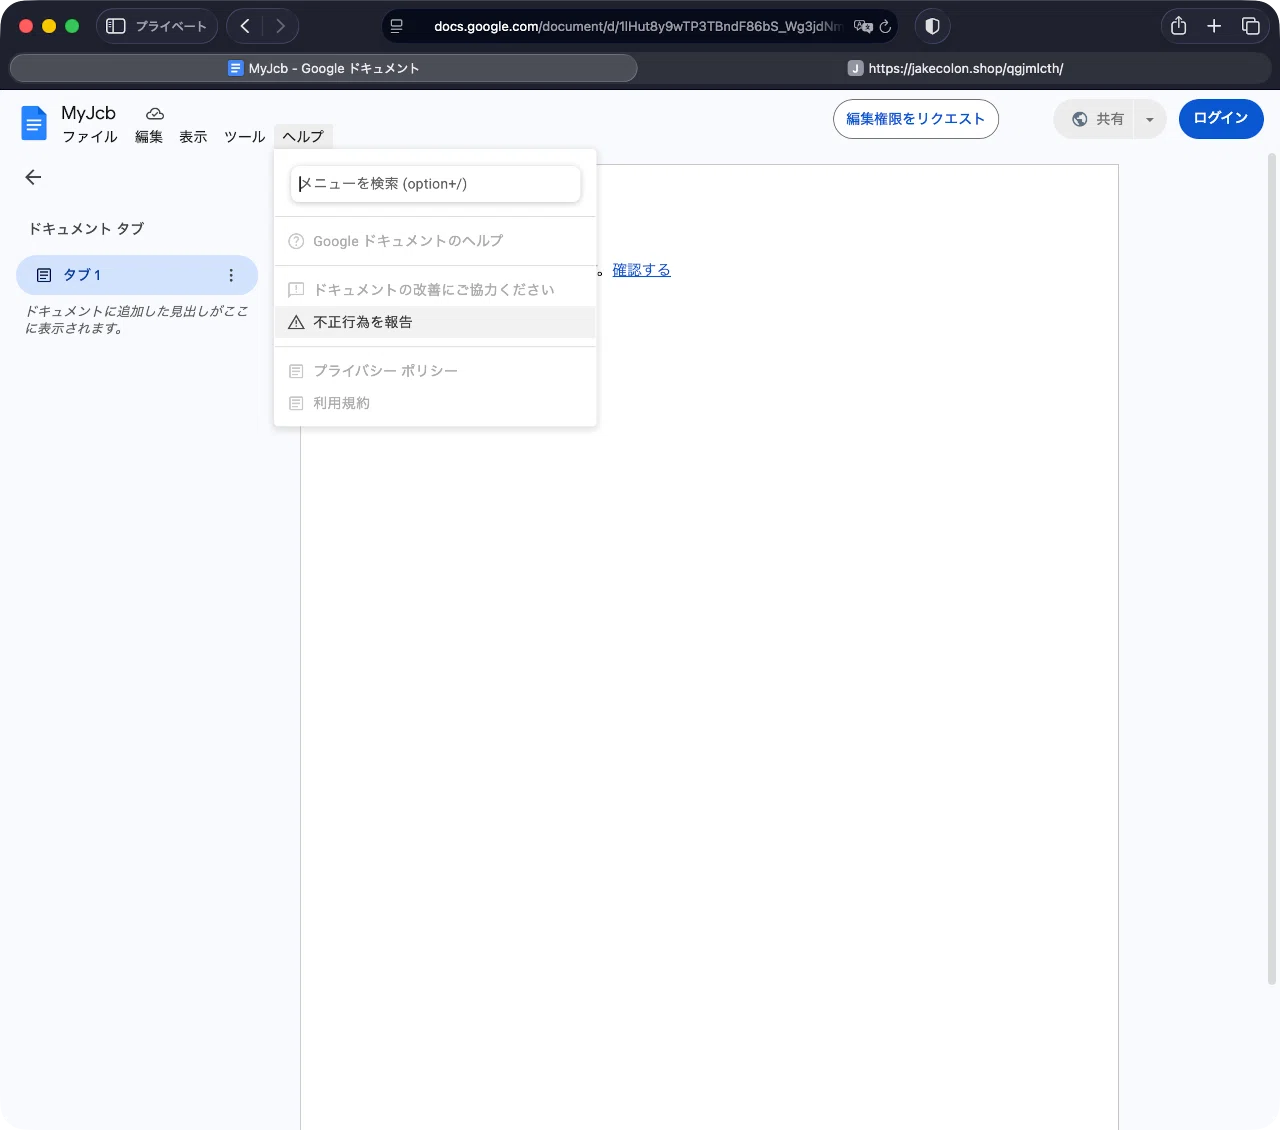The height and width of the screenshot is (1130, 1280).
Task: Select 不正行為を報告 menu entry
Action: click(x=435, y=322)
